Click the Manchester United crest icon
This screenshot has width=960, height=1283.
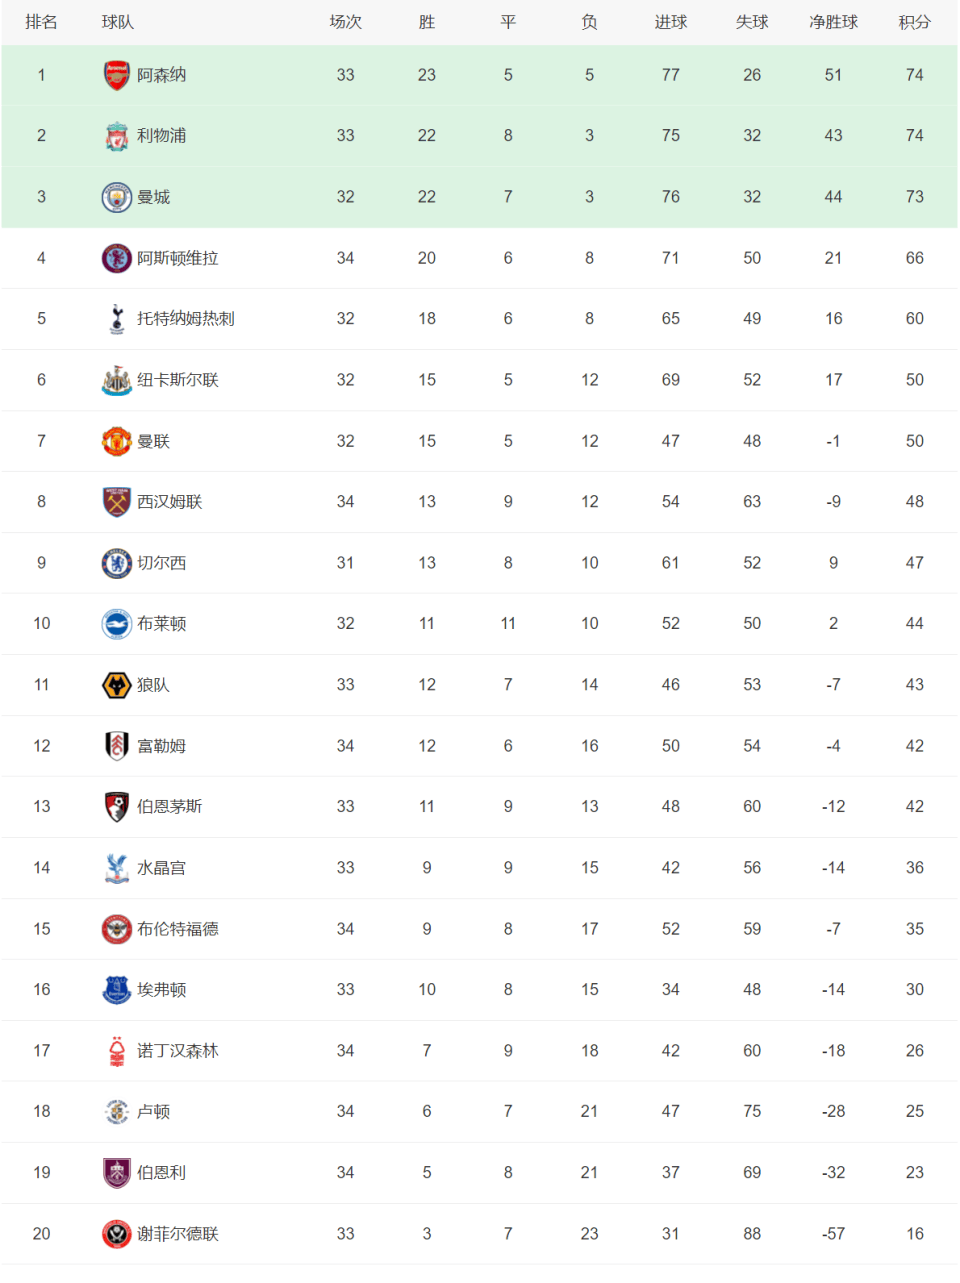pyautogui.click(x=117, y=441)
